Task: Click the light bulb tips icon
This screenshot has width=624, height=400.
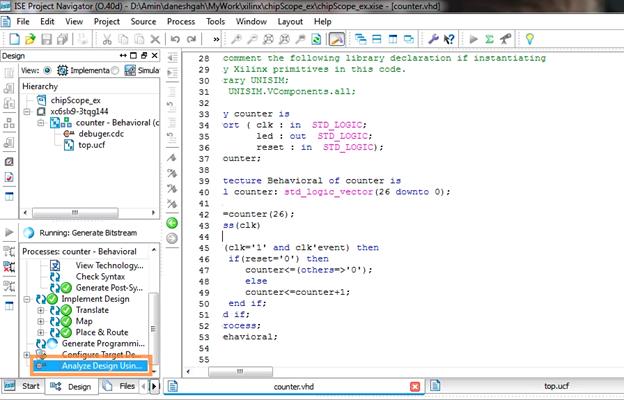Action: 529,39
